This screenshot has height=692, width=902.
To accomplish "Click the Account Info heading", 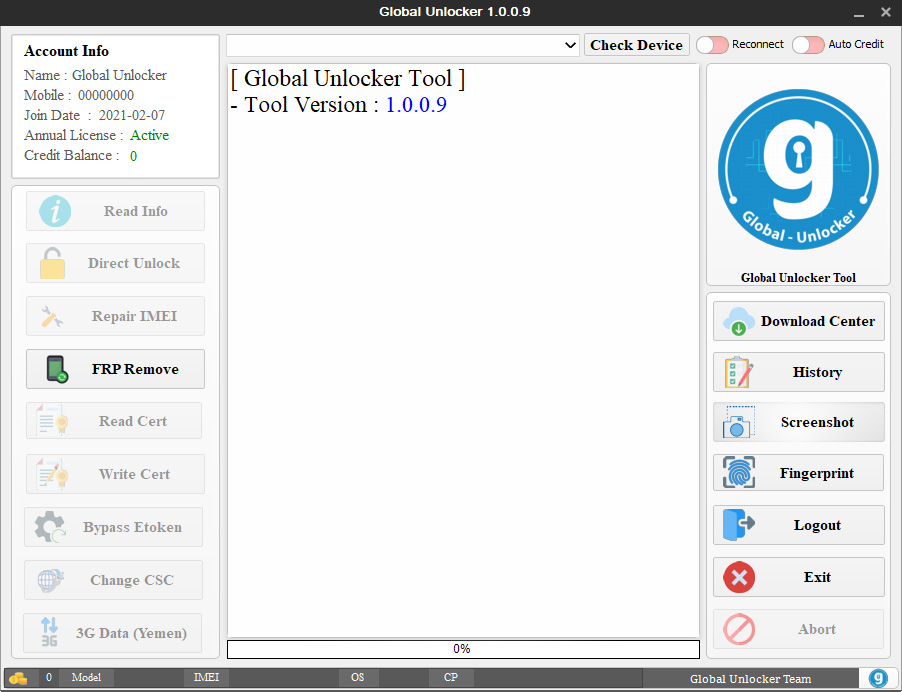I will pos(66,51).
